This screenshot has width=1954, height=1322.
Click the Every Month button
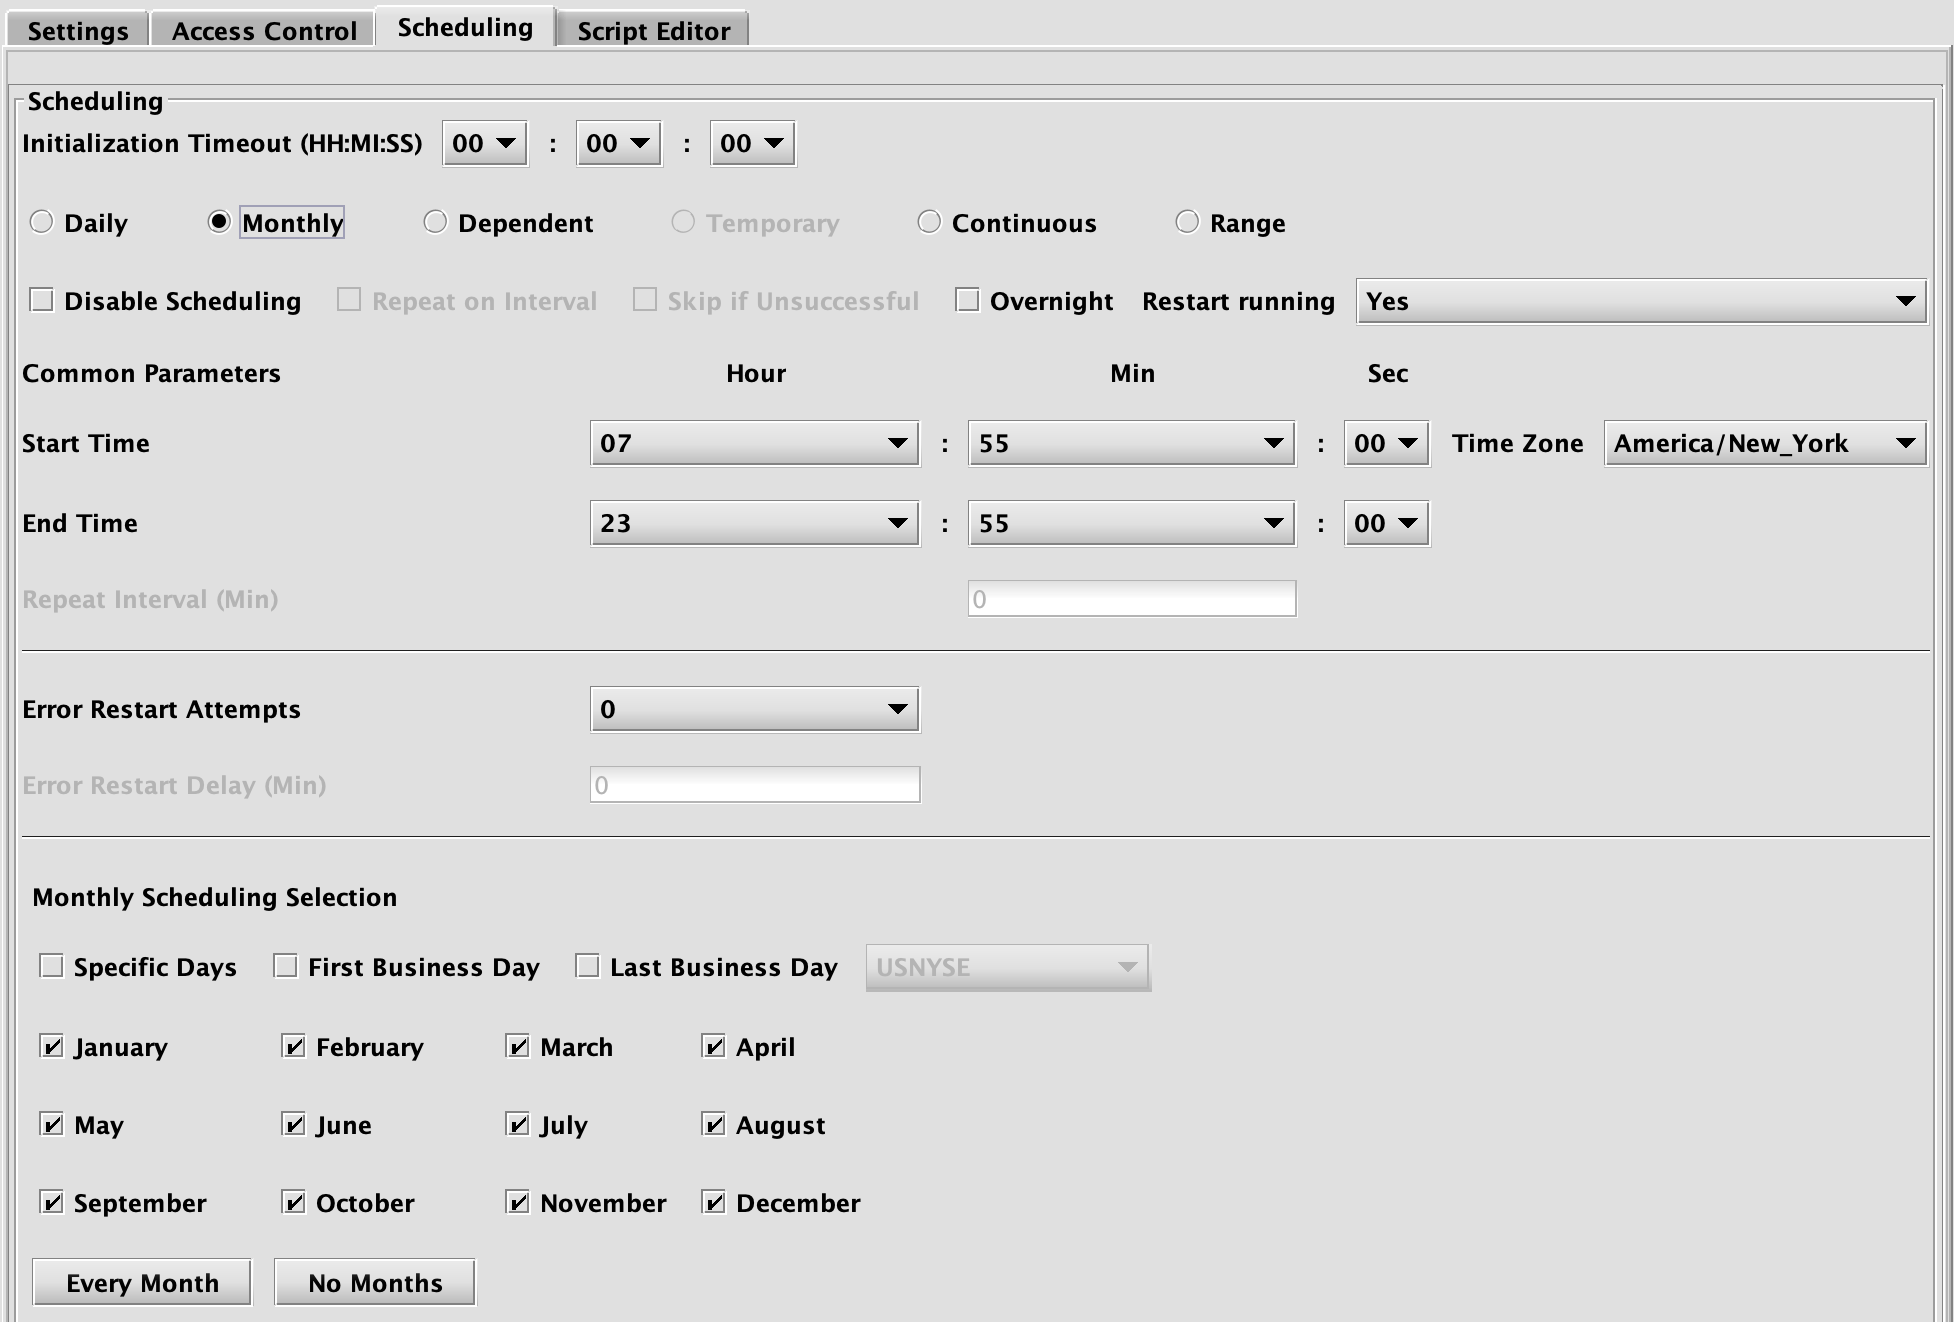pyautogui.click(x=142, y=1282)
